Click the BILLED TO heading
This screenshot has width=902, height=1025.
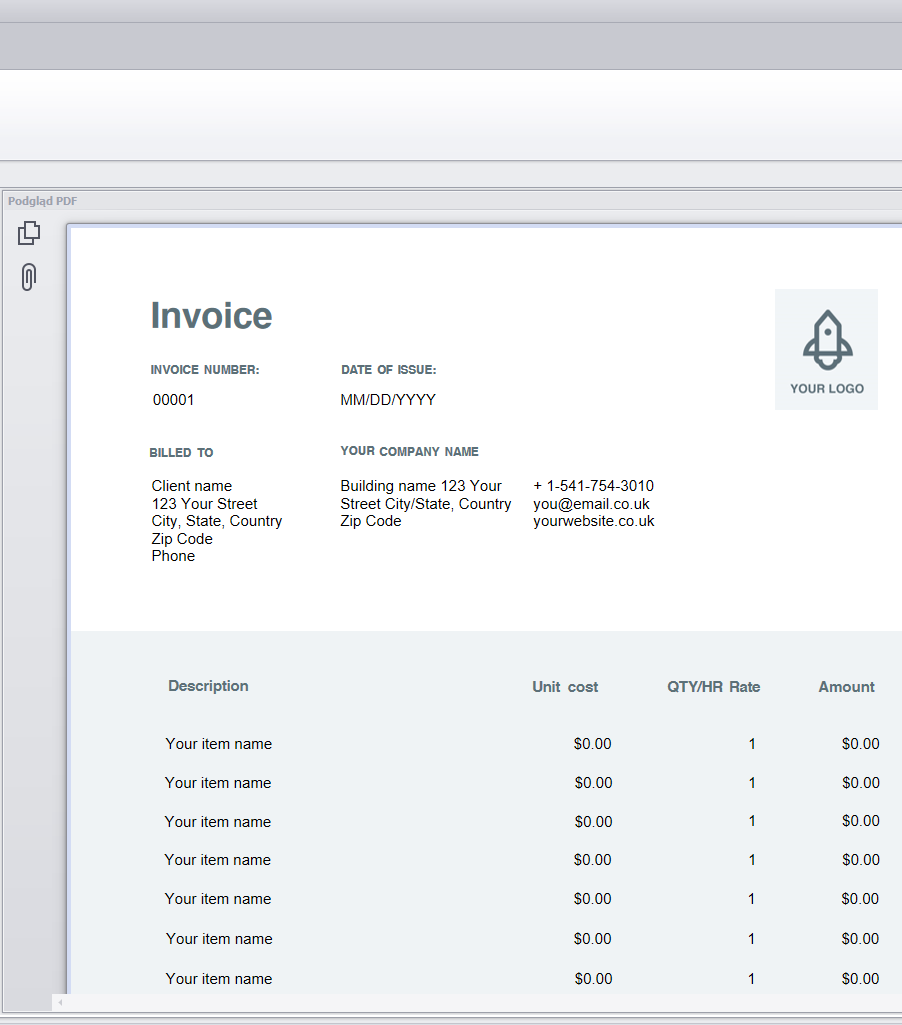coord(181,453)
